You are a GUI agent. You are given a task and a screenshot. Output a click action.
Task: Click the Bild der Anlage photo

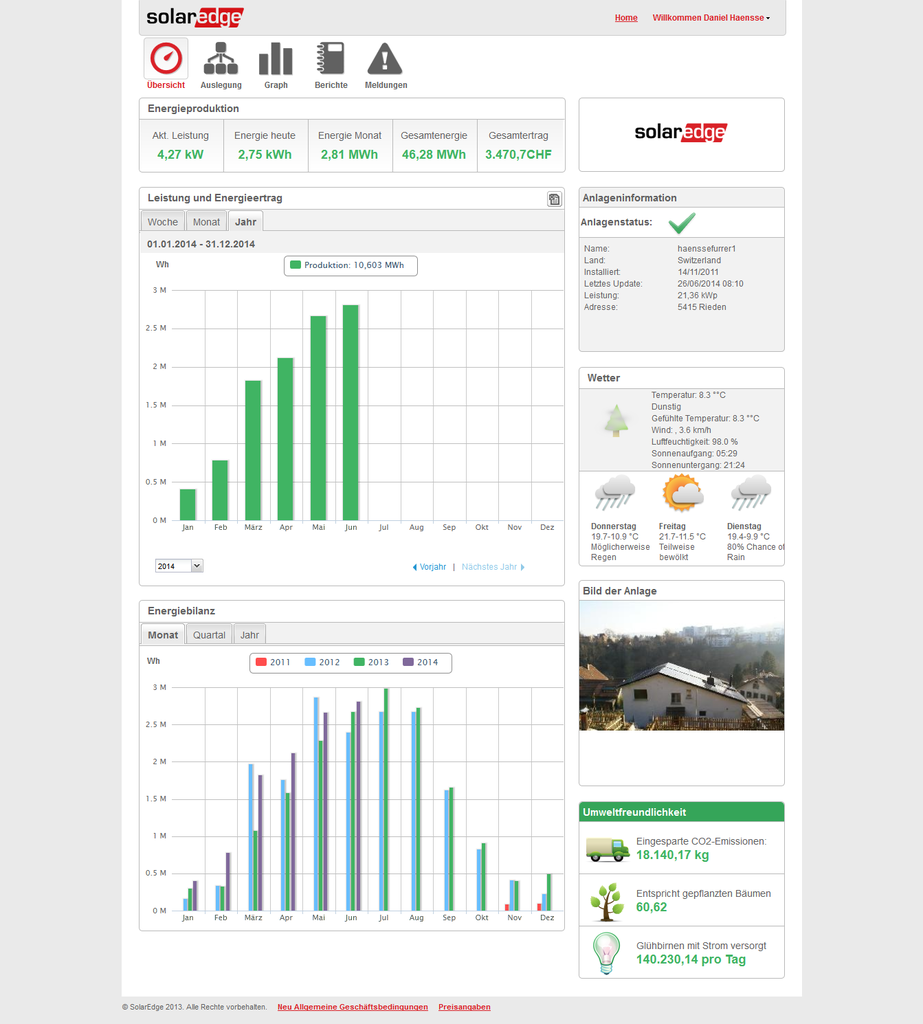(681, 665)
